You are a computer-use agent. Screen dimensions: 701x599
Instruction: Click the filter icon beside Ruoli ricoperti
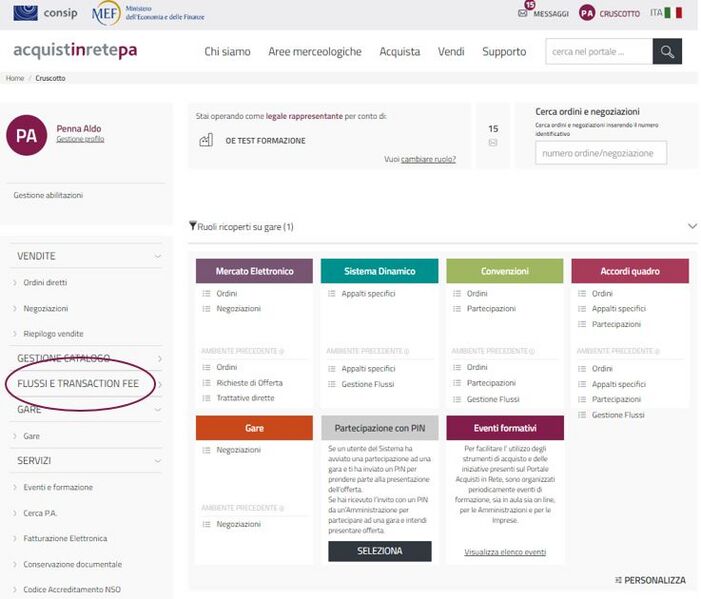coord(193,225)
